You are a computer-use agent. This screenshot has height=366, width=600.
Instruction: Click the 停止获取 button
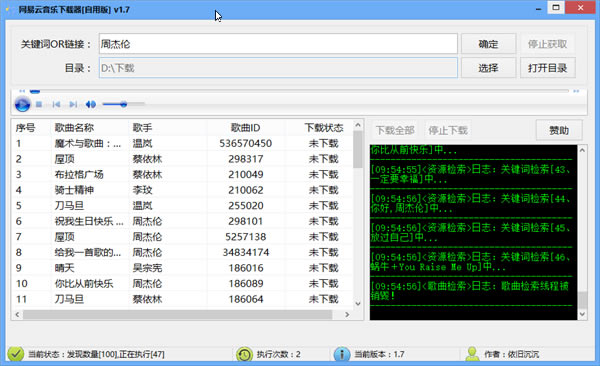tap(548, 44)
